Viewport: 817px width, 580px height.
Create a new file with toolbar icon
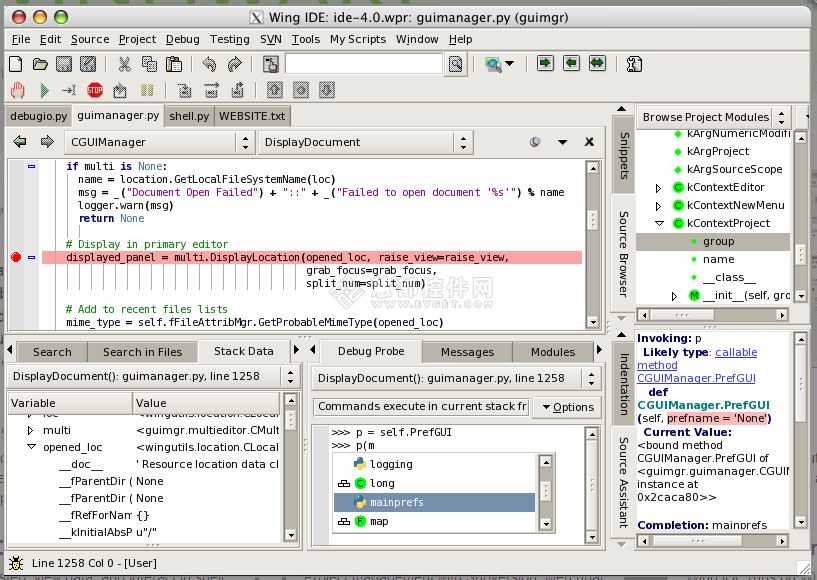tap(16, 64)
